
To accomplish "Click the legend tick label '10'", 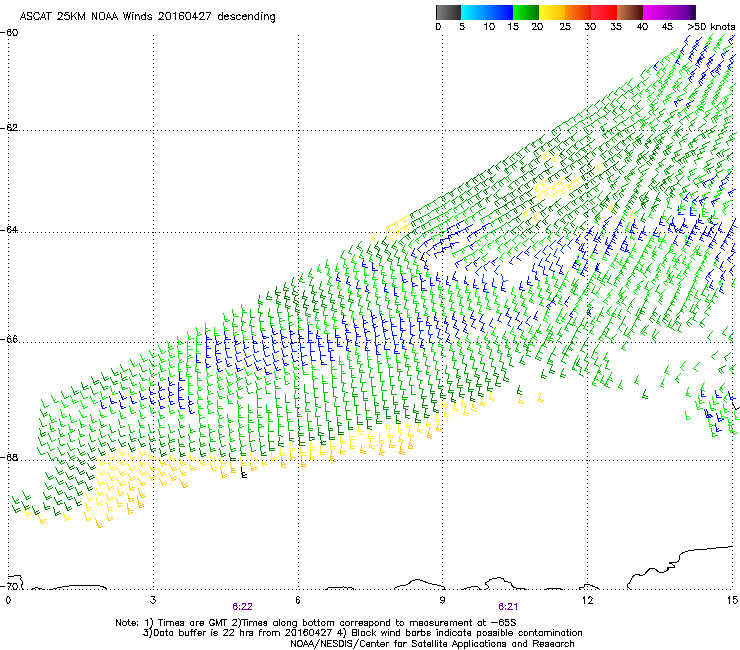I will 489,27.
